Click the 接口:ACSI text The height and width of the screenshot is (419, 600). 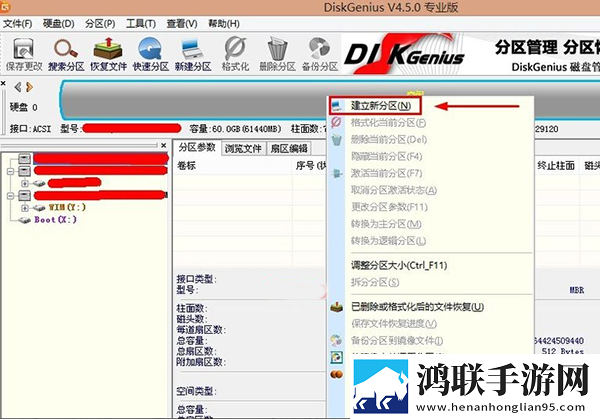30,129
